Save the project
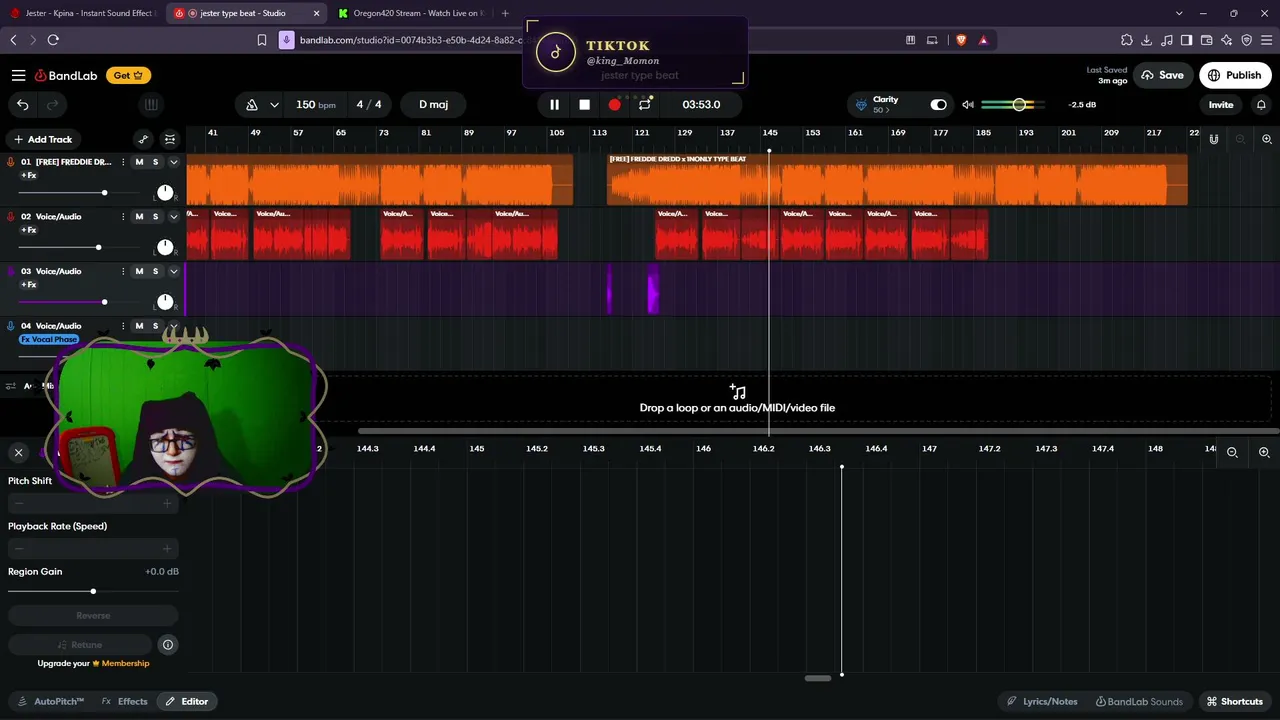1280x720 pixels. [1162, 75]
